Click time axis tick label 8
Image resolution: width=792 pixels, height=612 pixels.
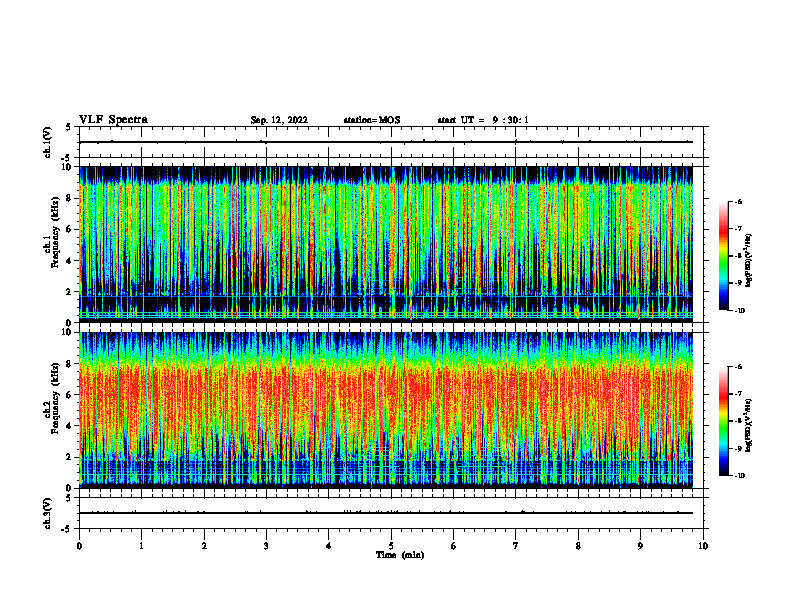(x=578, y=546)
